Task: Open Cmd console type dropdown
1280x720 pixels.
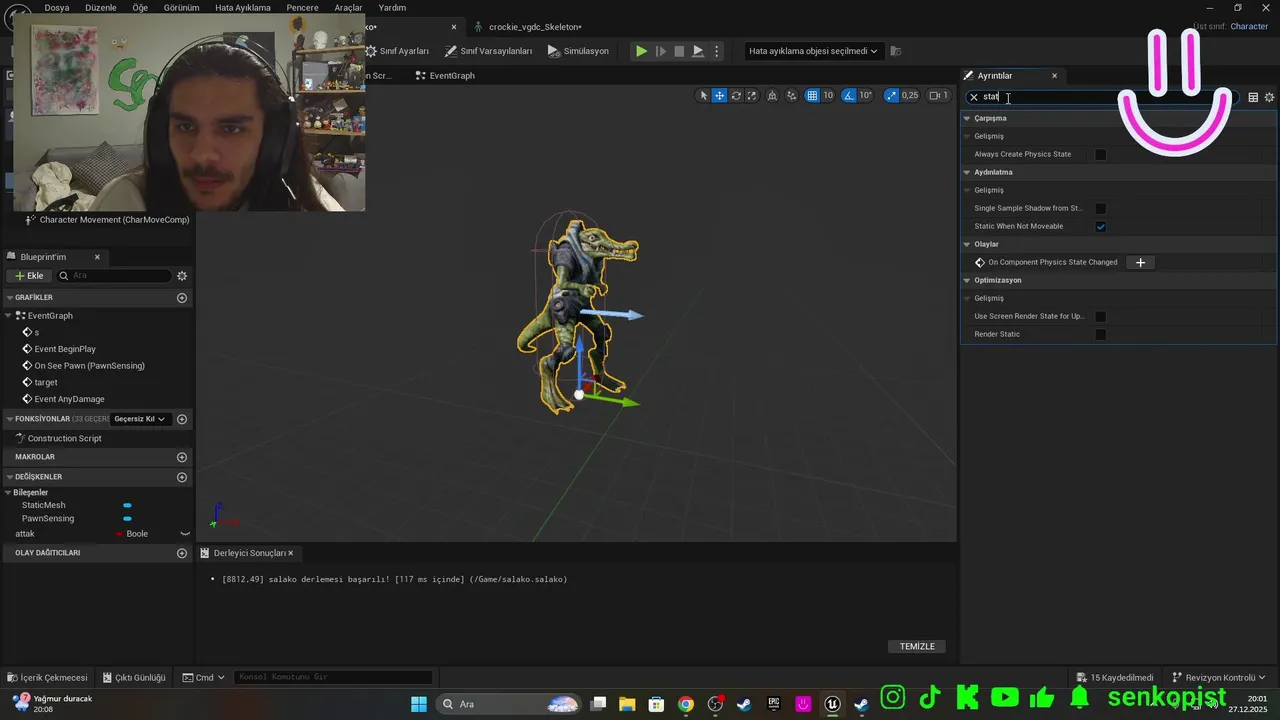Action: click(x=204, y=677)
